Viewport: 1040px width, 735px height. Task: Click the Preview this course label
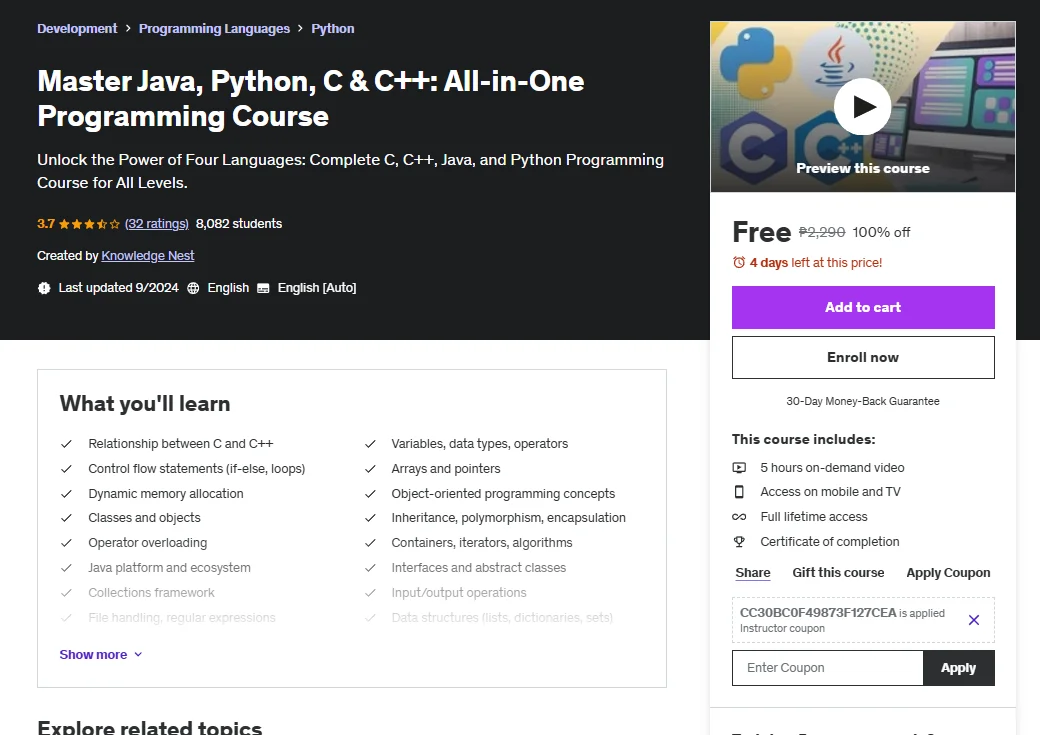(x=862, y=168)
